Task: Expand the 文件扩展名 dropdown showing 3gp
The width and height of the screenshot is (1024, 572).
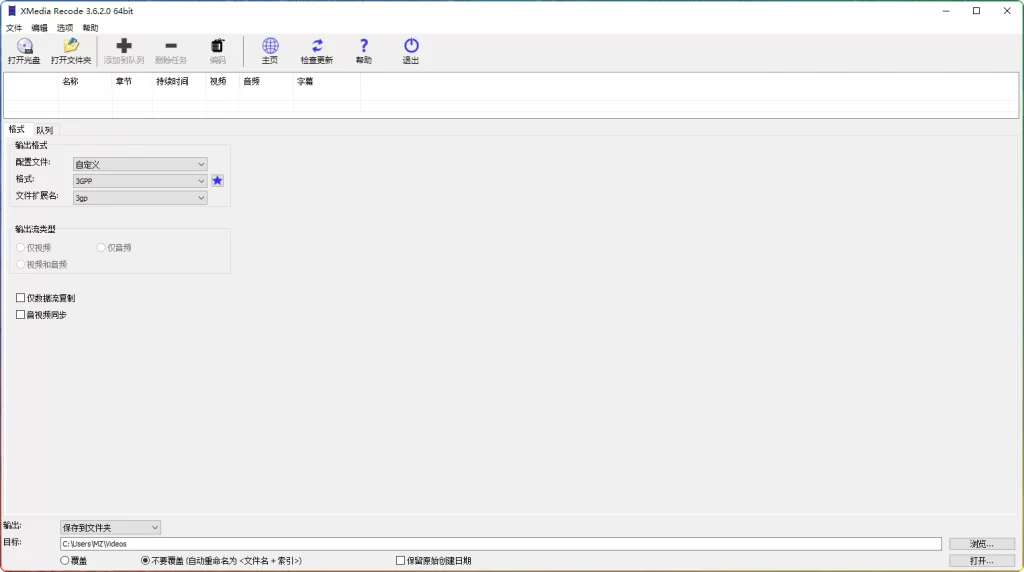Action: (140, 198)
